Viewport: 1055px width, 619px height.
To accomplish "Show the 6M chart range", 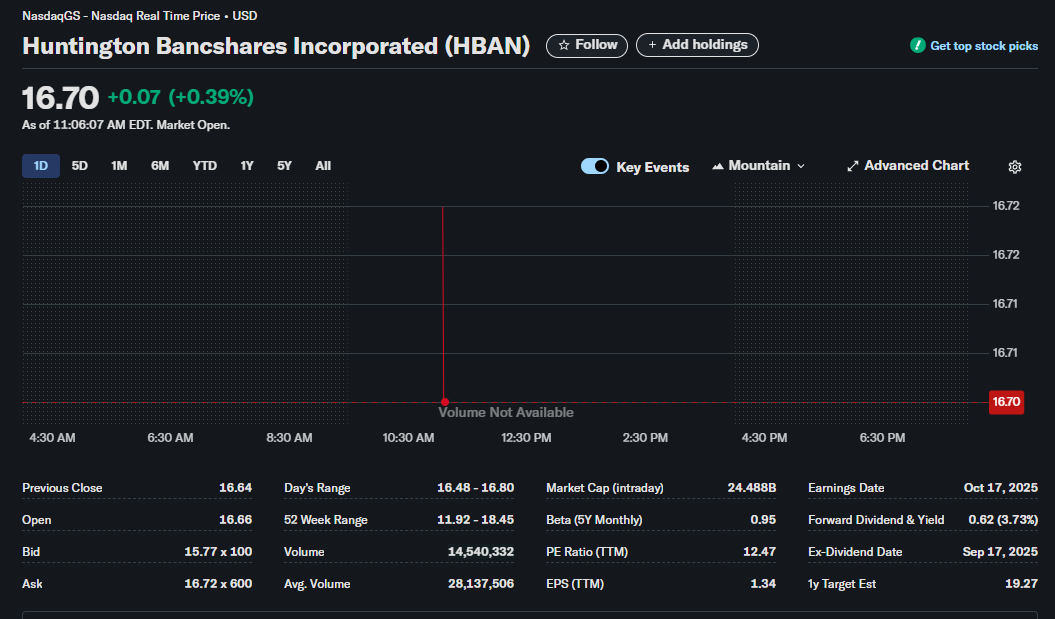I will tap(160, 166).
